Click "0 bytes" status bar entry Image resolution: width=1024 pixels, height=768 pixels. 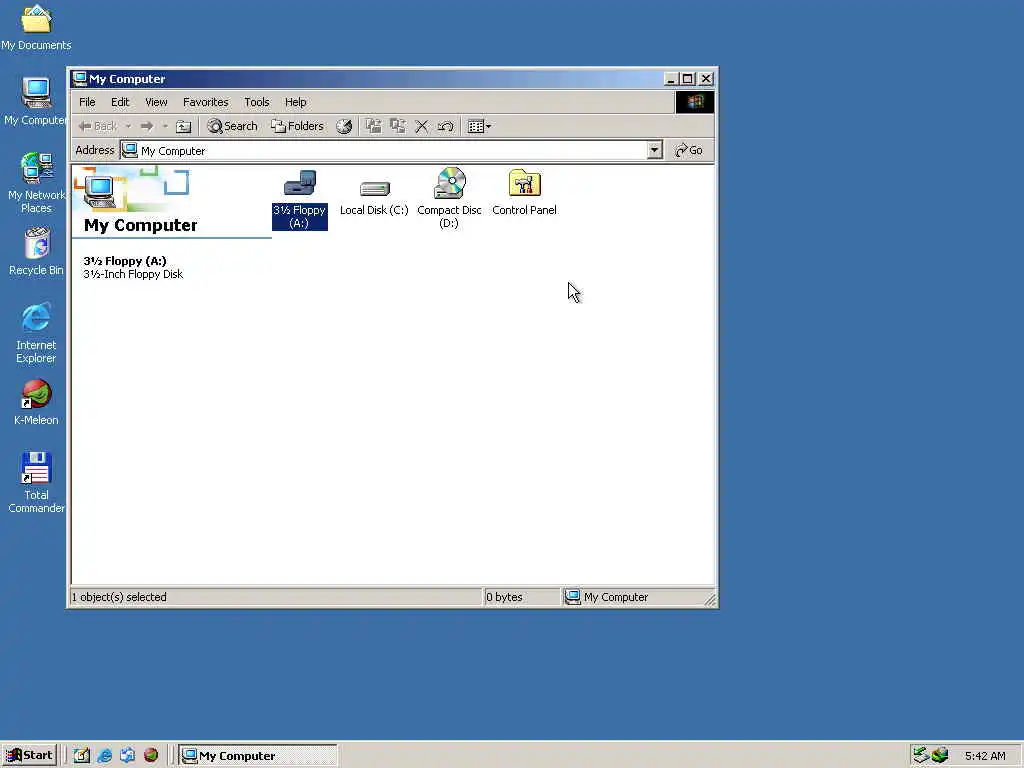(504, 597)
